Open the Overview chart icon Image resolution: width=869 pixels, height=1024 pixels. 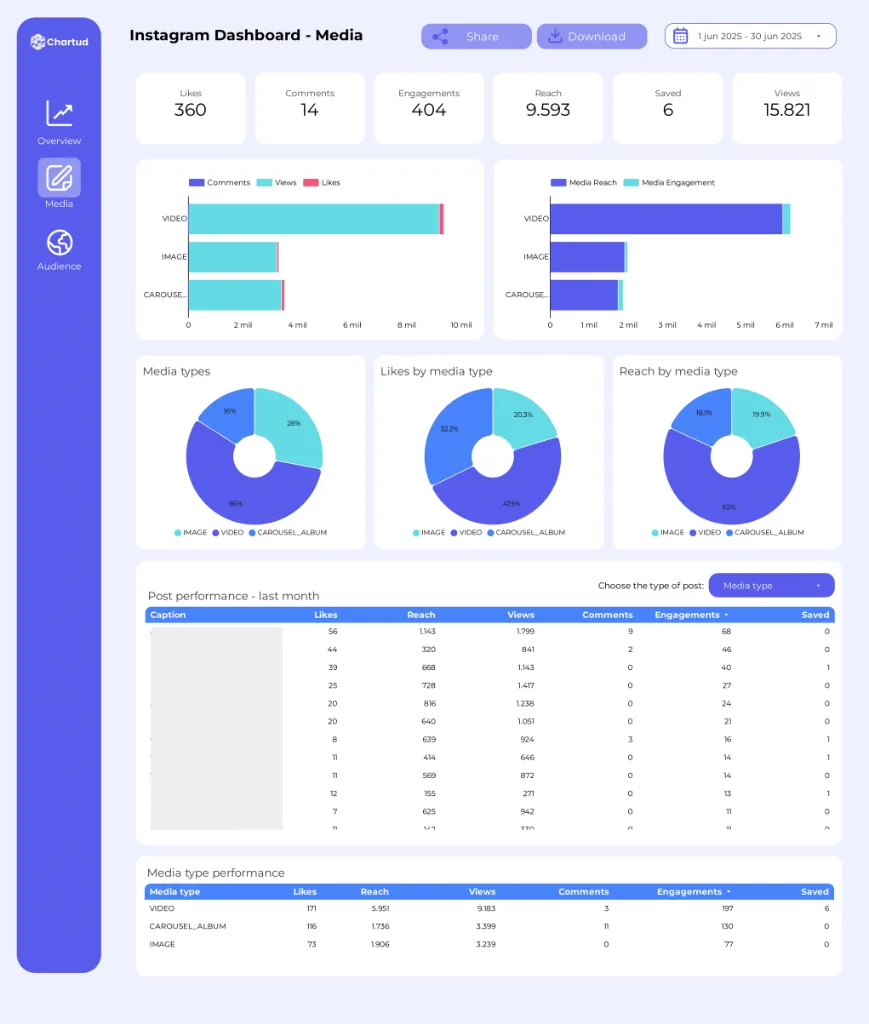pos(59,114)
